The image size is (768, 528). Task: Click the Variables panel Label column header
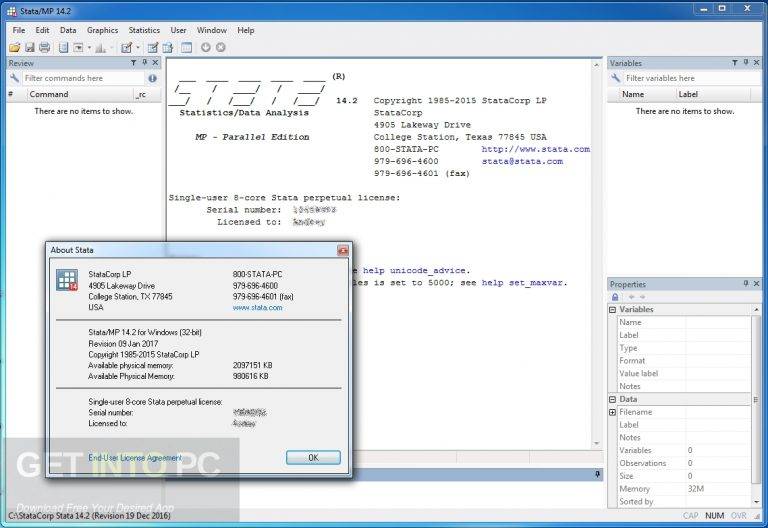click(713, 94)
